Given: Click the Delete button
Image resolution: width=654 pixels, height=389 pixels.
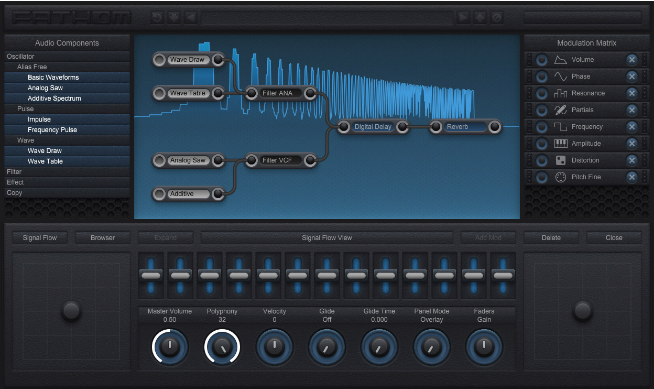Looking at the screenshot, I should [551, 238].
